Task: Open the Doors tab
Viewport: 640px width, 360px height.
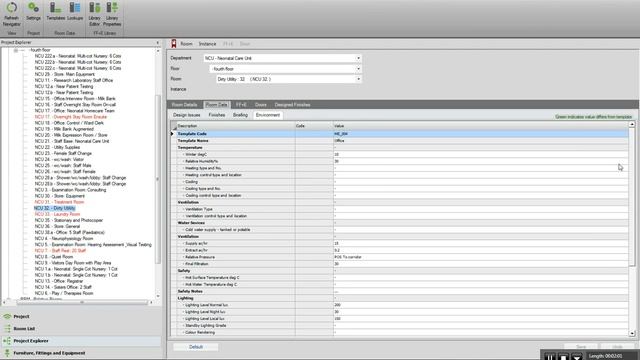Action: pyautogui.click(x=260, y=105)
